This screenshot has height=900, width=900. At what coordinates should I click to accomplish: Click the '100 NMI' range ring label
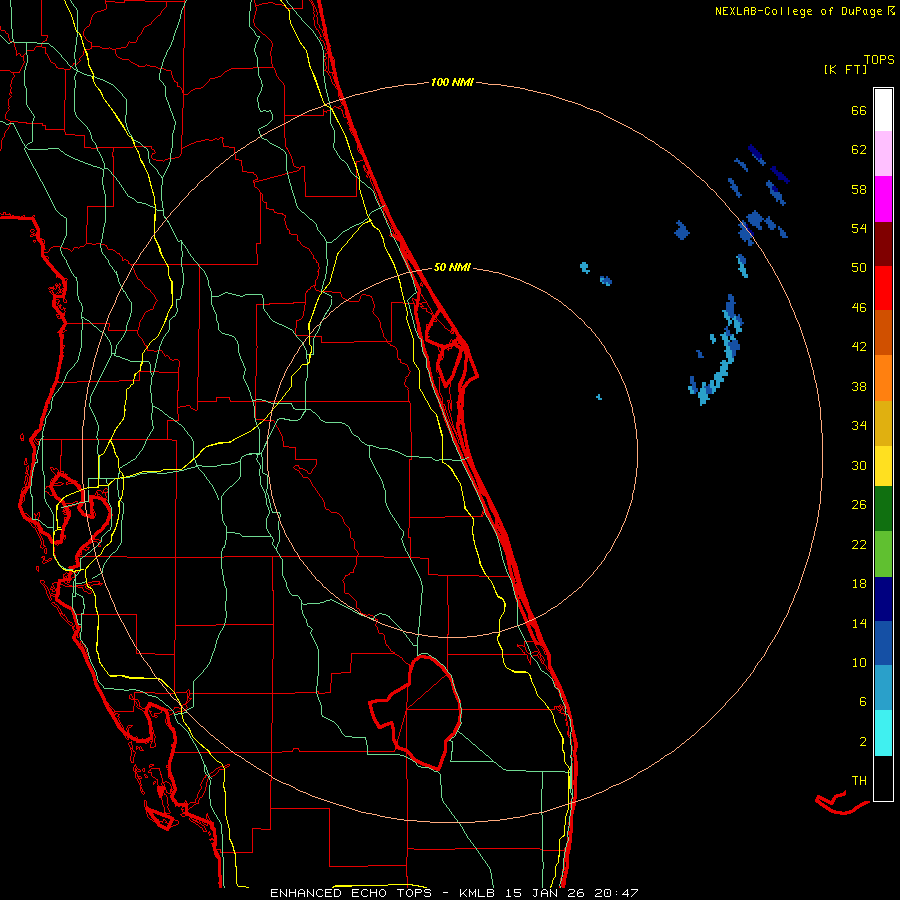452,82
